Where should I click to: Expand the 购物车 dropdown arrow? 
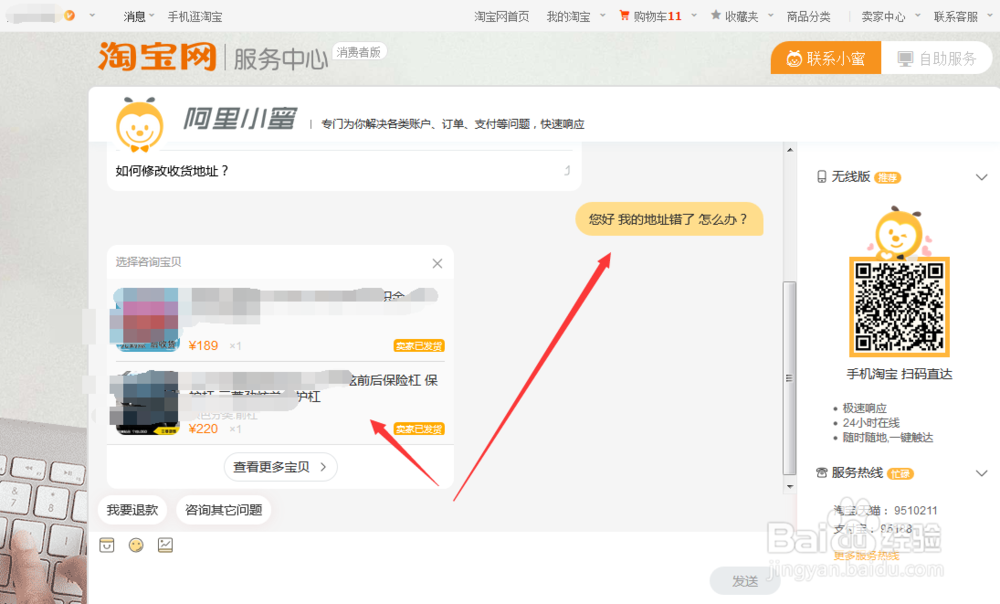point(694,15)
